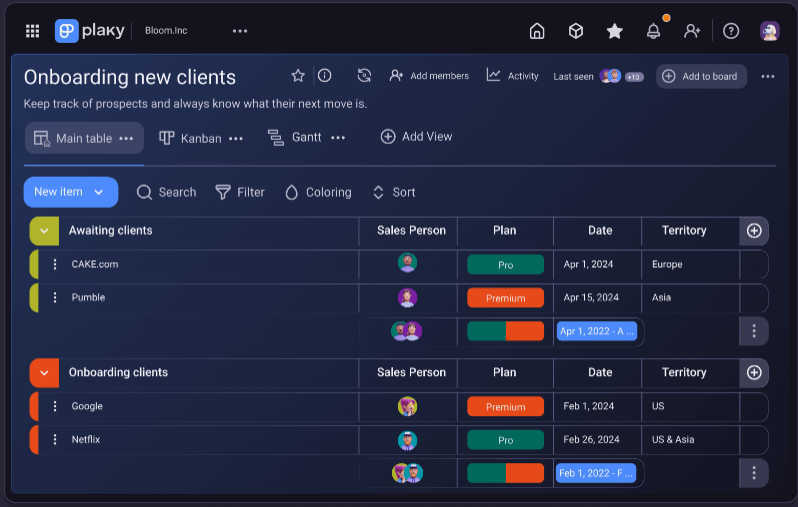Open the New item dropdown arrow

[99, 192]
